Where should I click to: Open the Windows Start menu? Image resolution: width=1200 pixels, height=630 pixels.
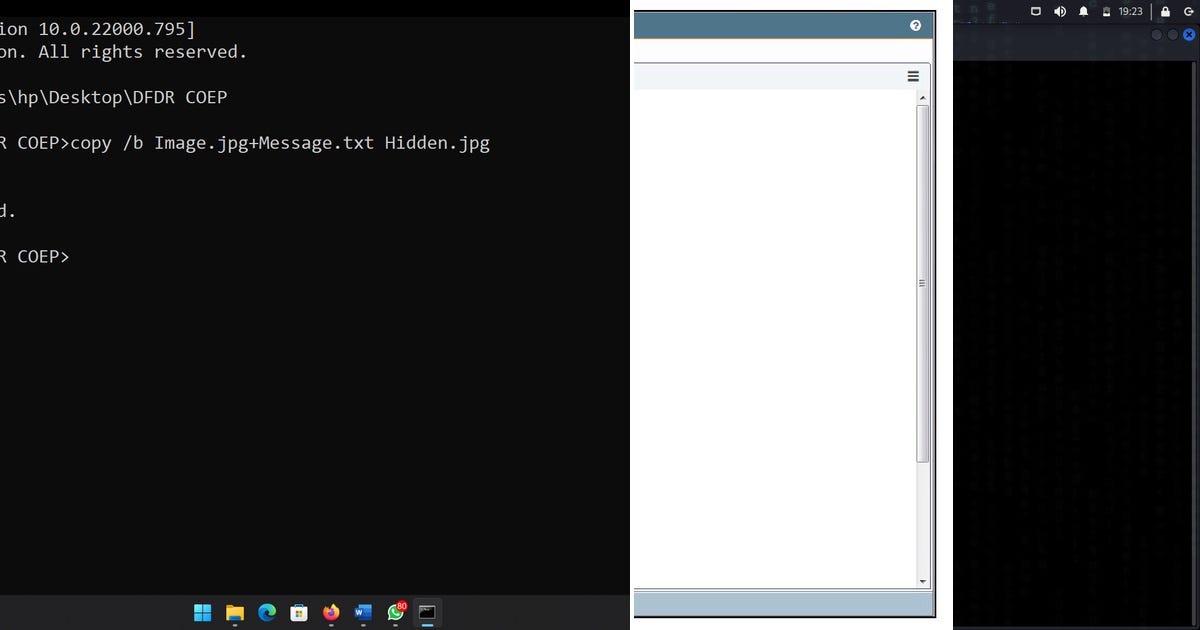[x=203, y=612]
